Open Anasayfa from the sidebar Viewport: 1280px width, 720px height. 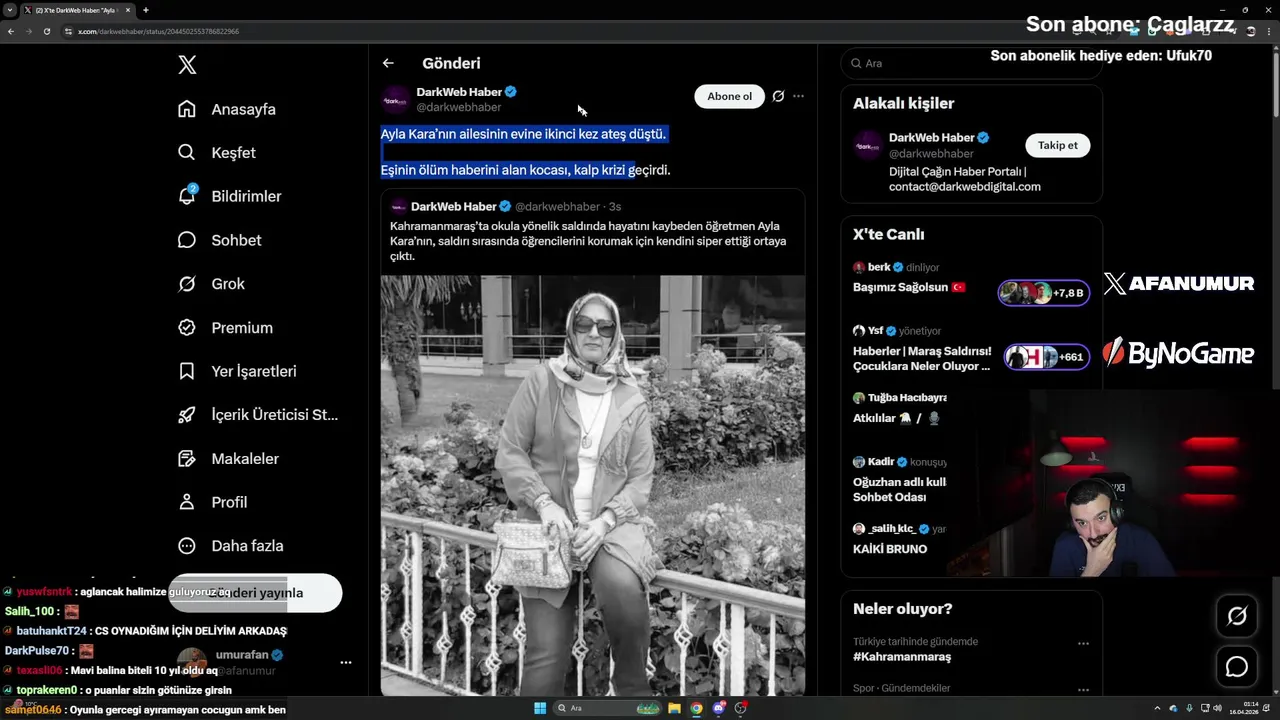click(227, 109)
